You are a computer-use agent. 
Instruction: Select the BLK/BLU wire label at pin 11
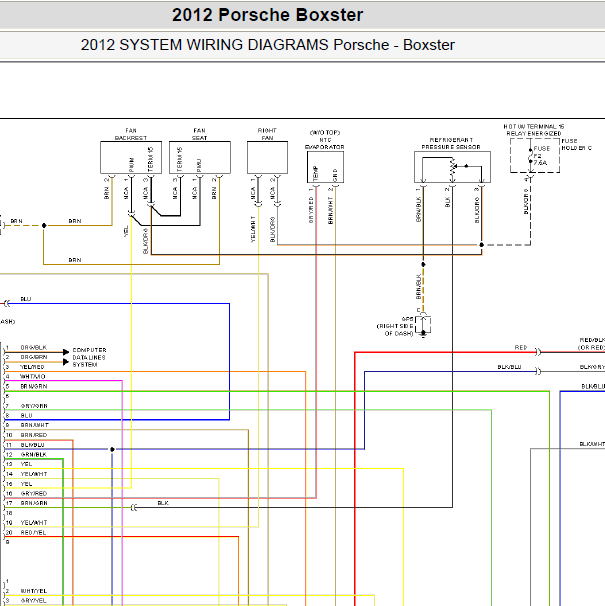click(x=32, y=445)
